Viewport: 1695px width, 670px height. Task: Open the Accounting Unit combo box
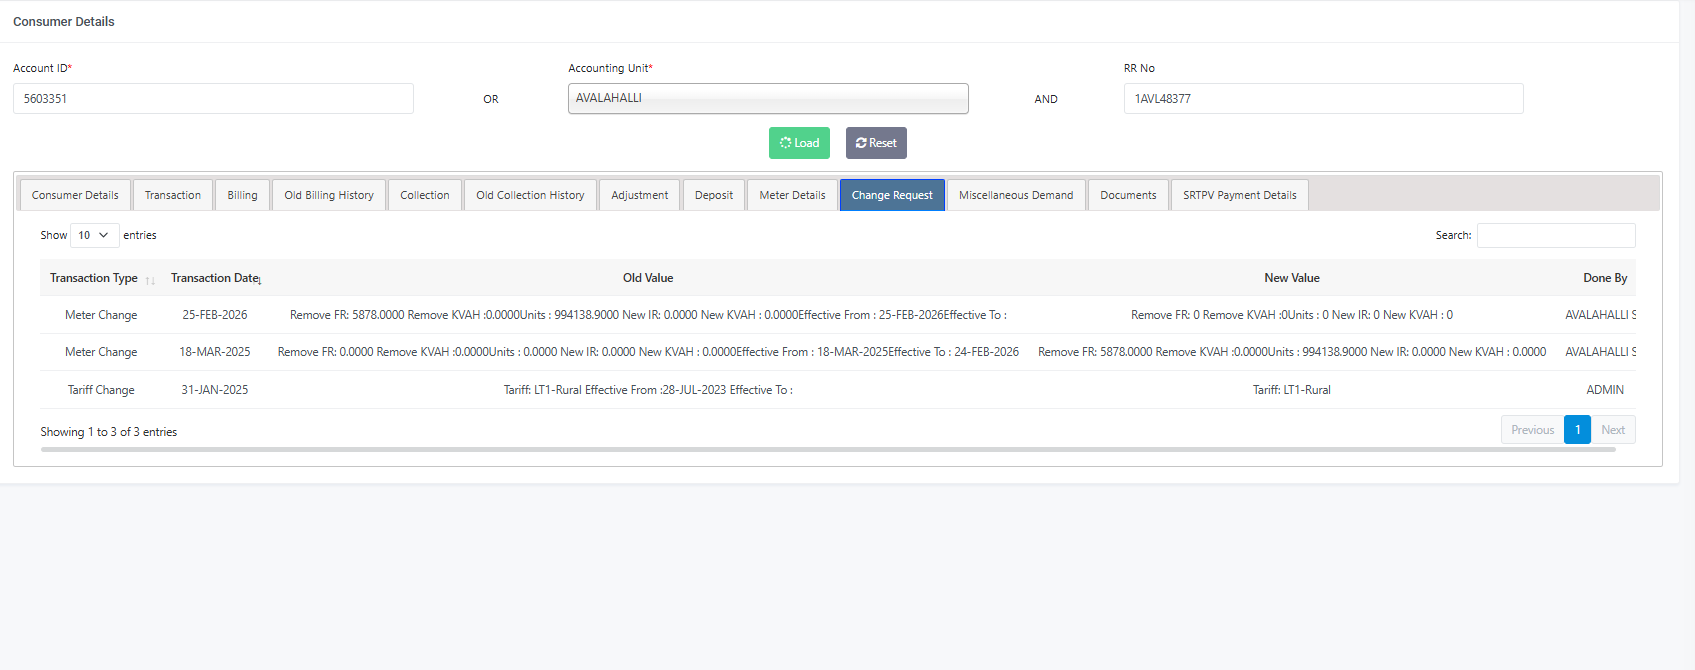pos(768,98)
